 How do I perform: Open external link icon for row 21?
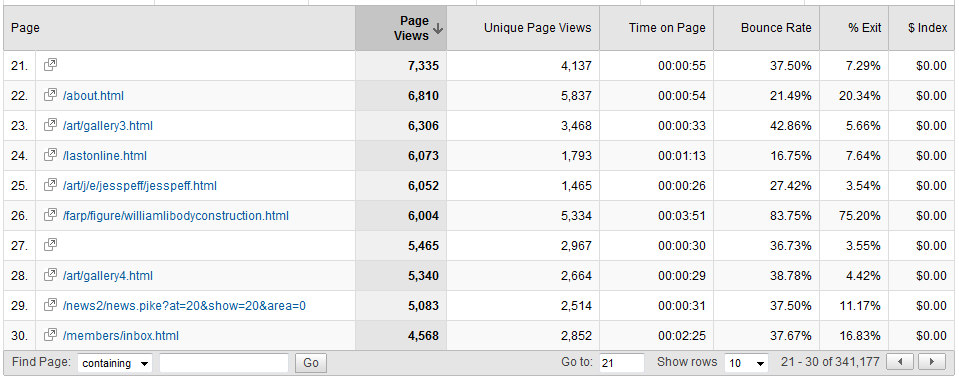(x=51, y=65)
